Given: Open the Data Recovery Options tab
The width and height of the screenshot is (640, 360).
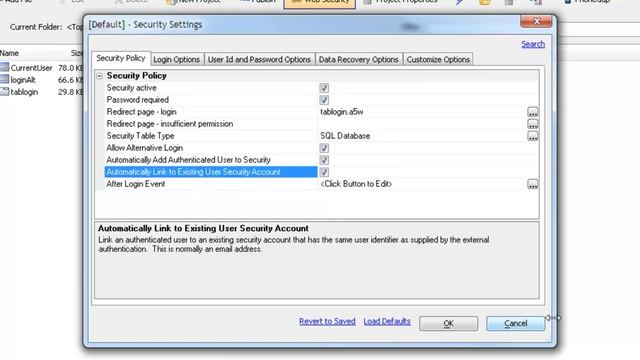Looking at the screenshot, I should point(358,60).
